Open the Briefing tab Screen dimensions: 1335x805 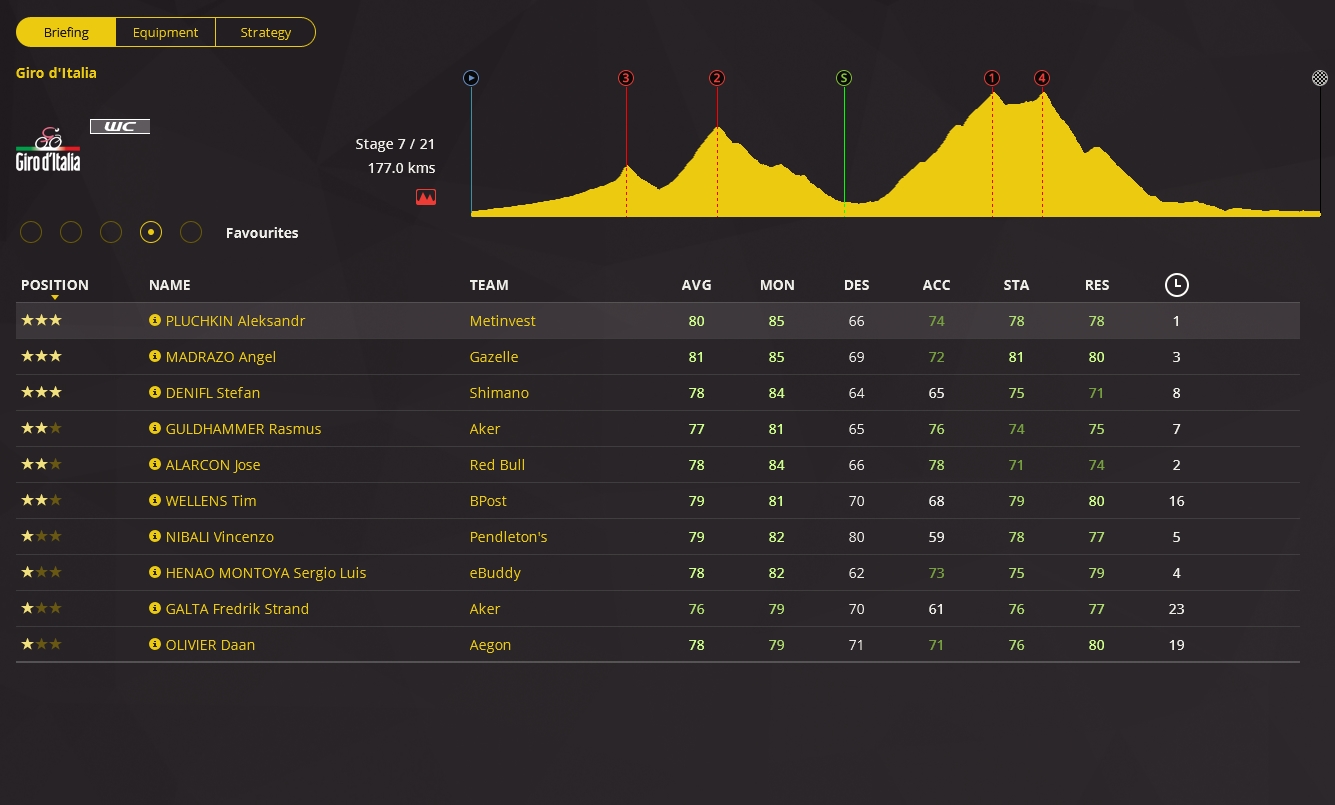pyautogui.click(x=66, y=32)
